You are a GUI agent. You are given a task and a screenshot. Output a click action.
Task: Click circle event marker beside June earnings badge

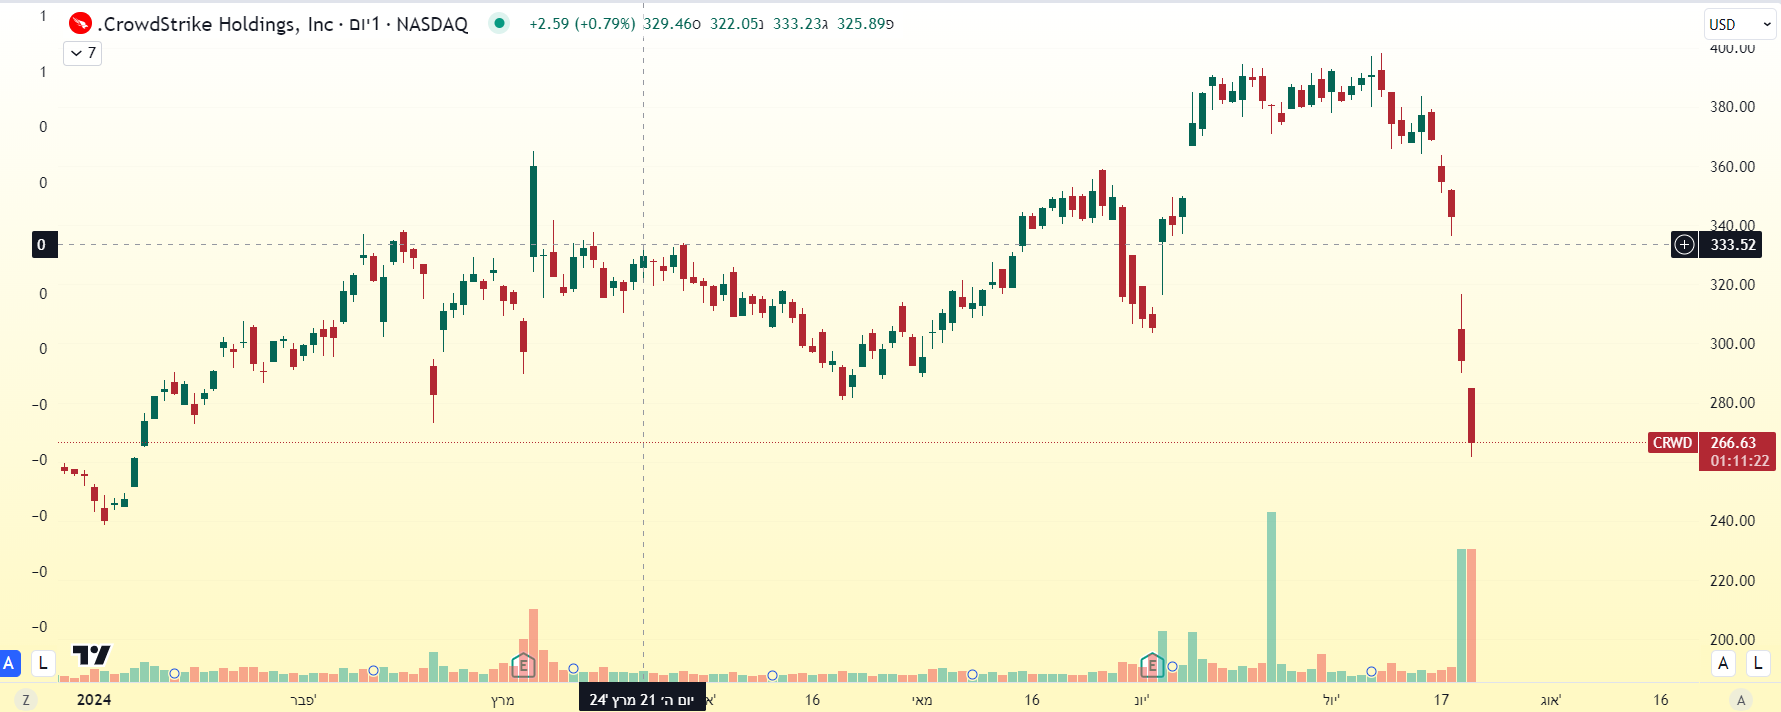1172,667
